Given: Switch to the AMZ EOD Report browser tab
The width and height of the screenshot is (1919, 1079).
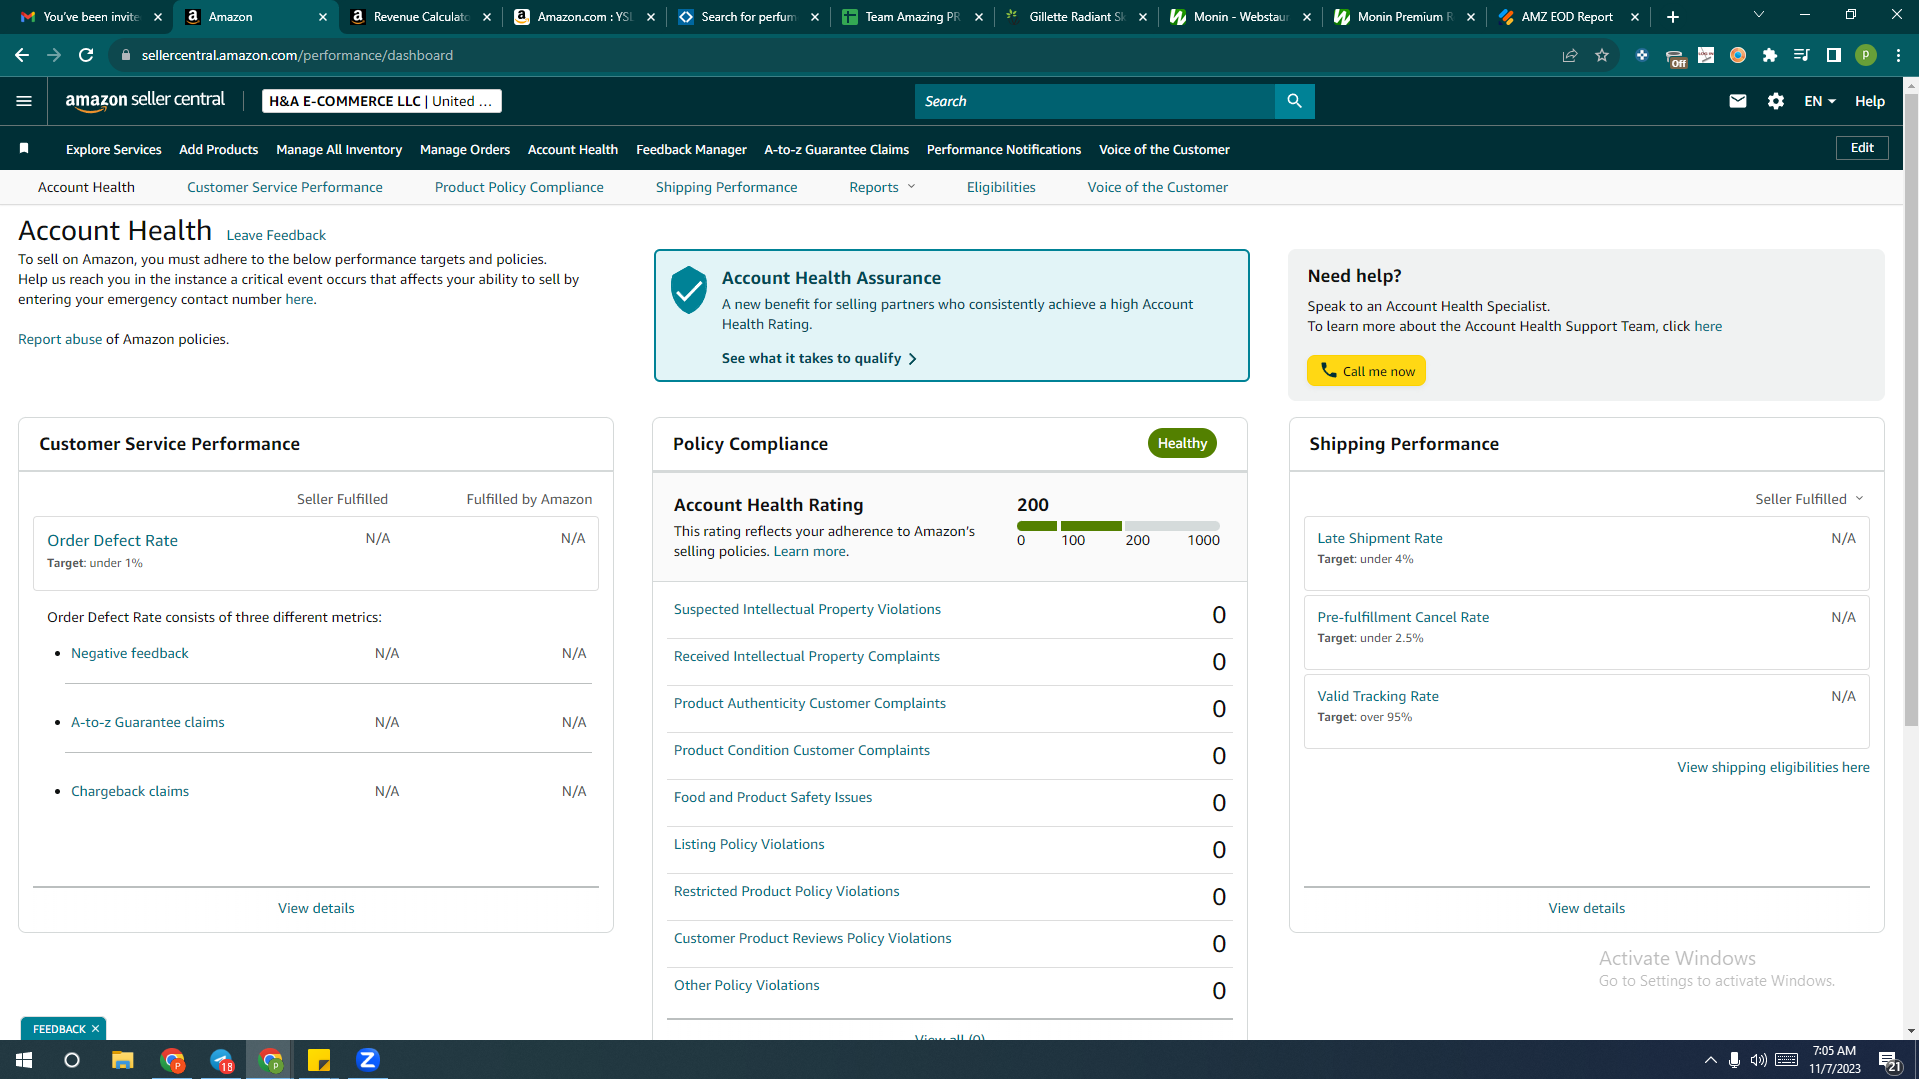Looking at the screenshot, I should tap(1566, 17).
